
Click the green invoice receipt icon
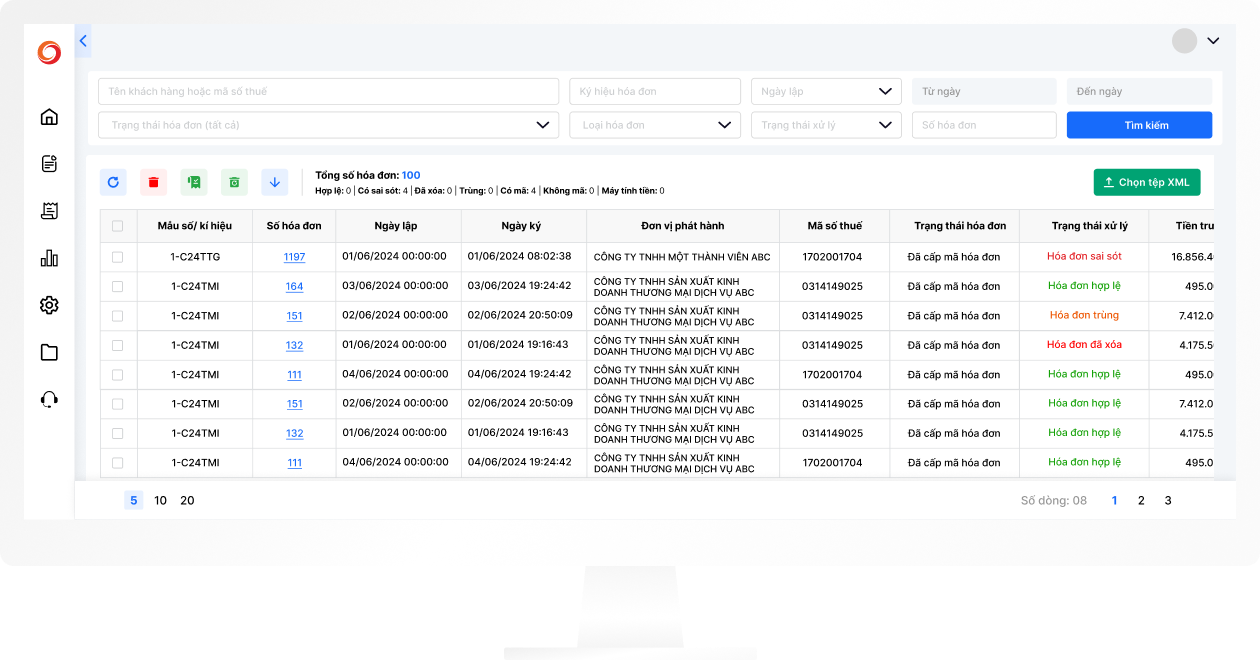[194, 182]
